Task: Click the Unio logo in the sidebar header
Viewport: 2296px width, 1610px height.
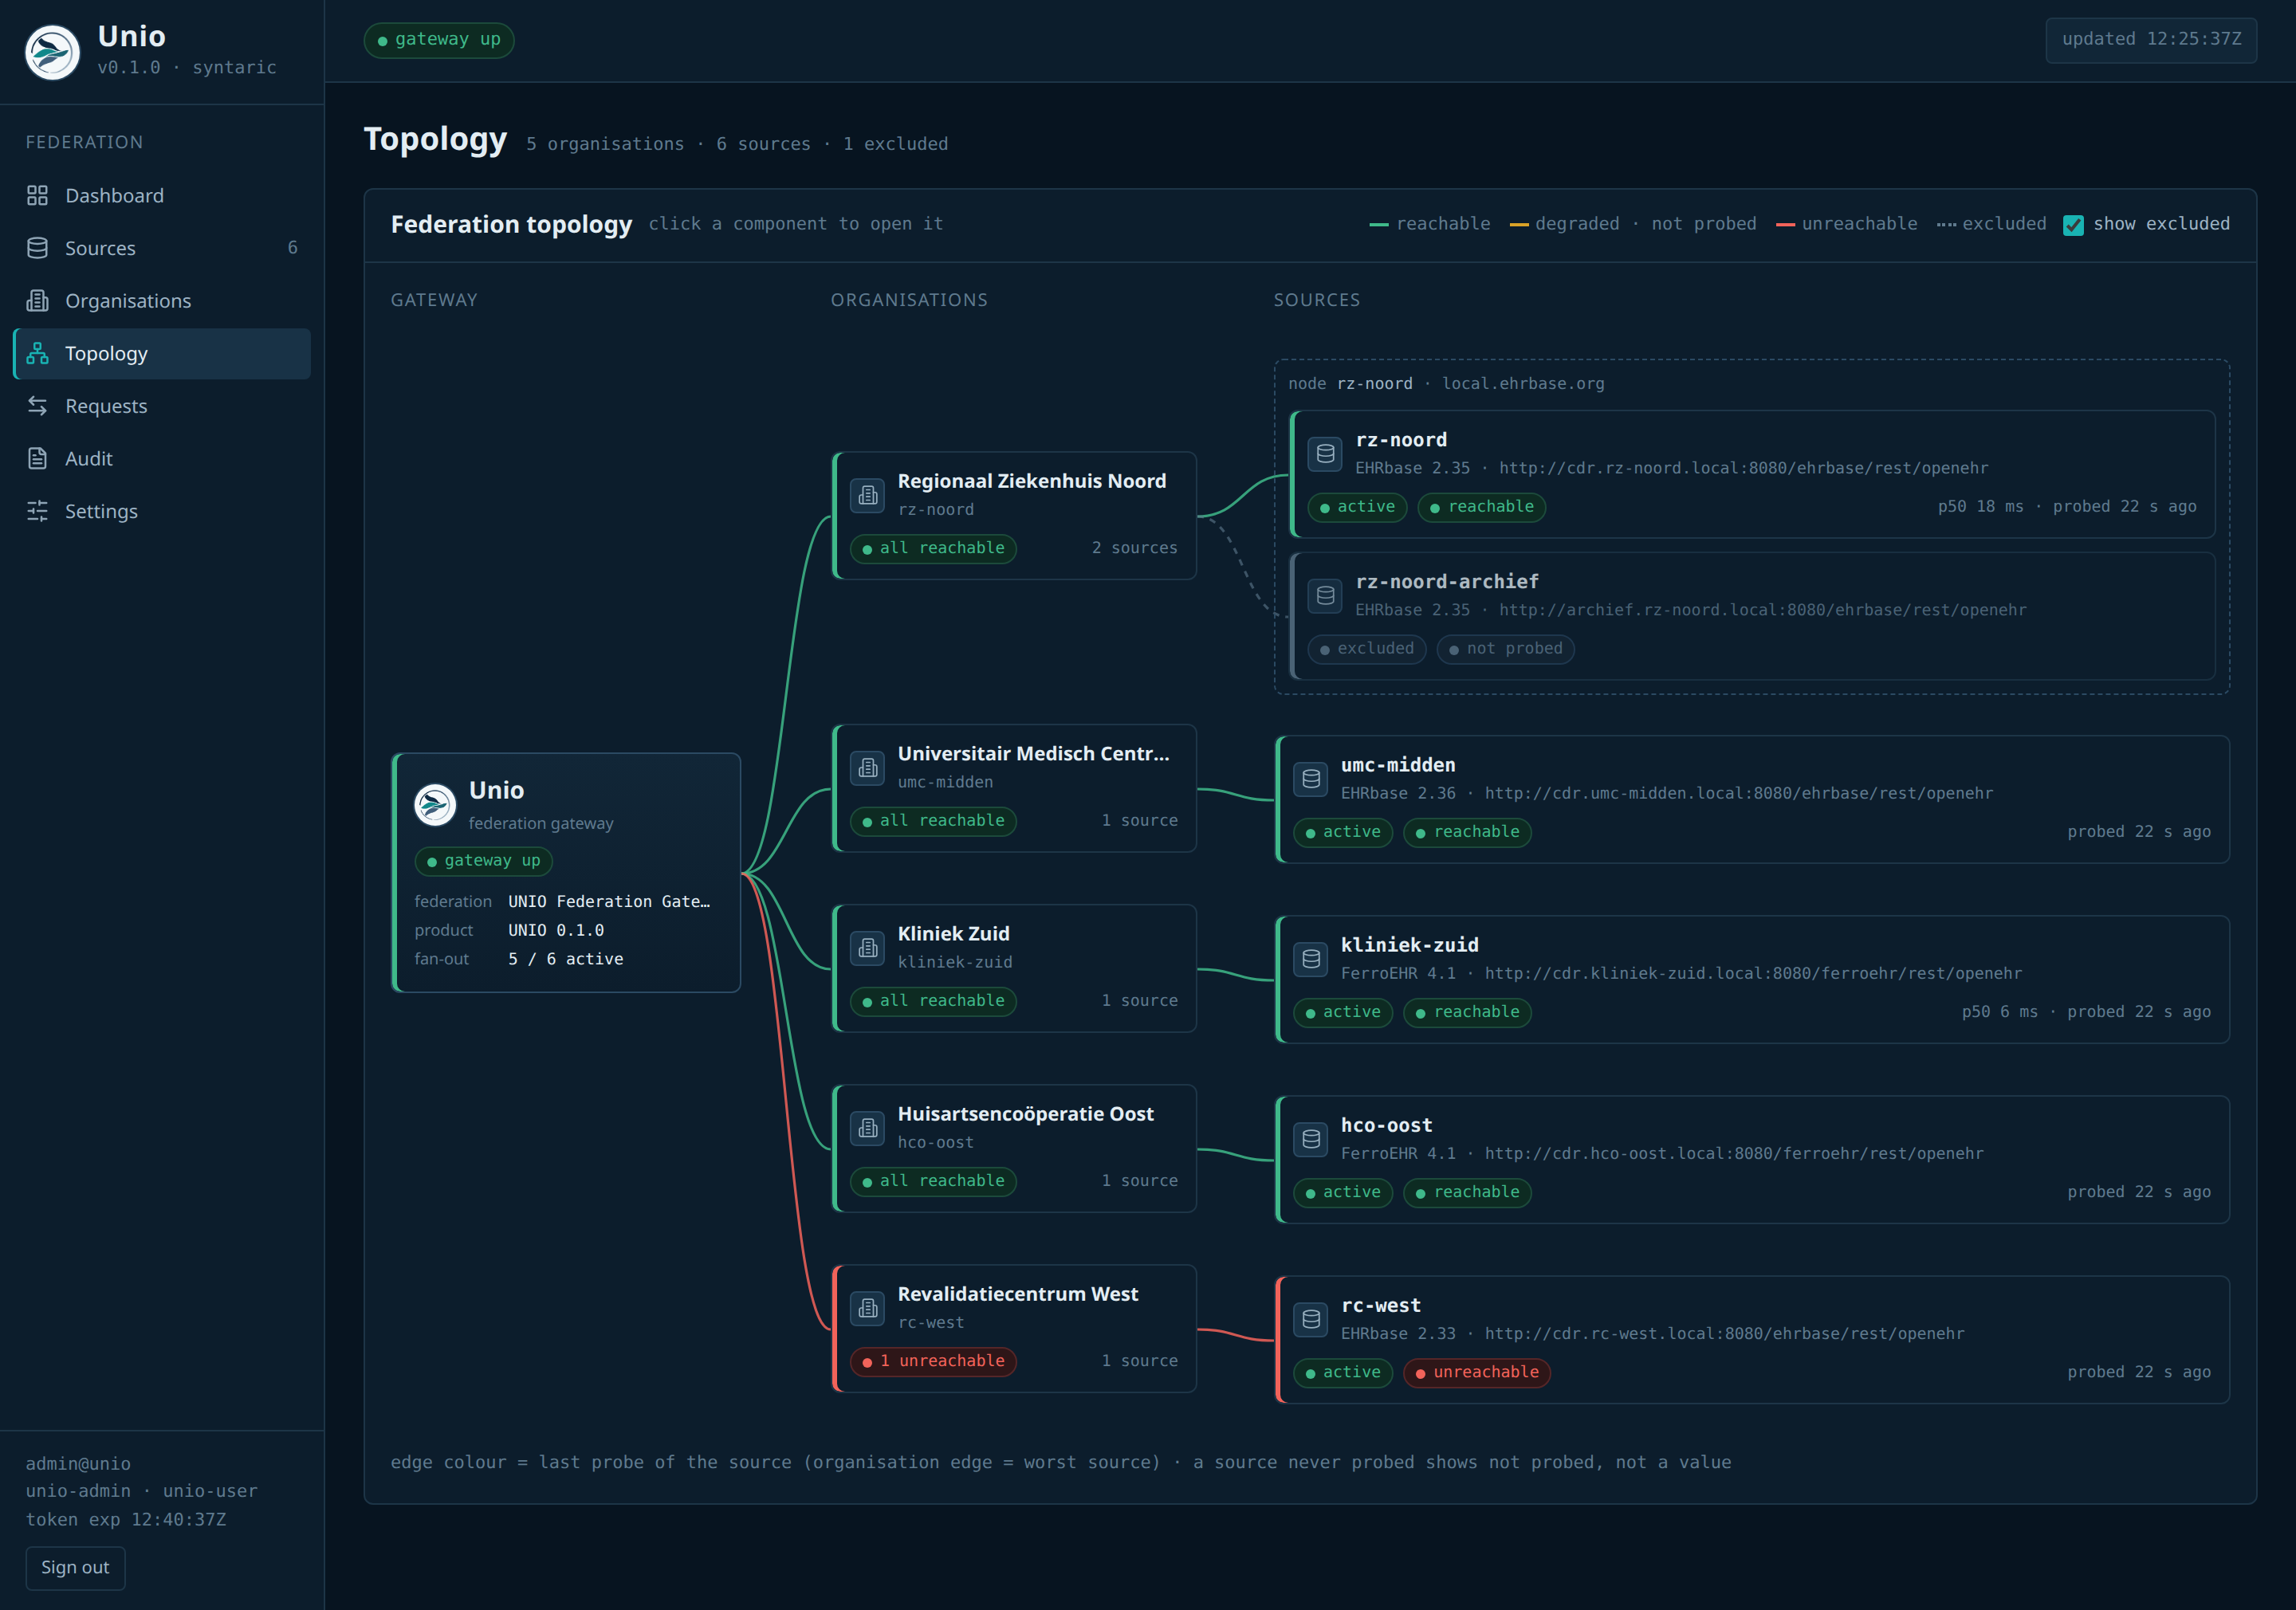Action: (53, 52)
